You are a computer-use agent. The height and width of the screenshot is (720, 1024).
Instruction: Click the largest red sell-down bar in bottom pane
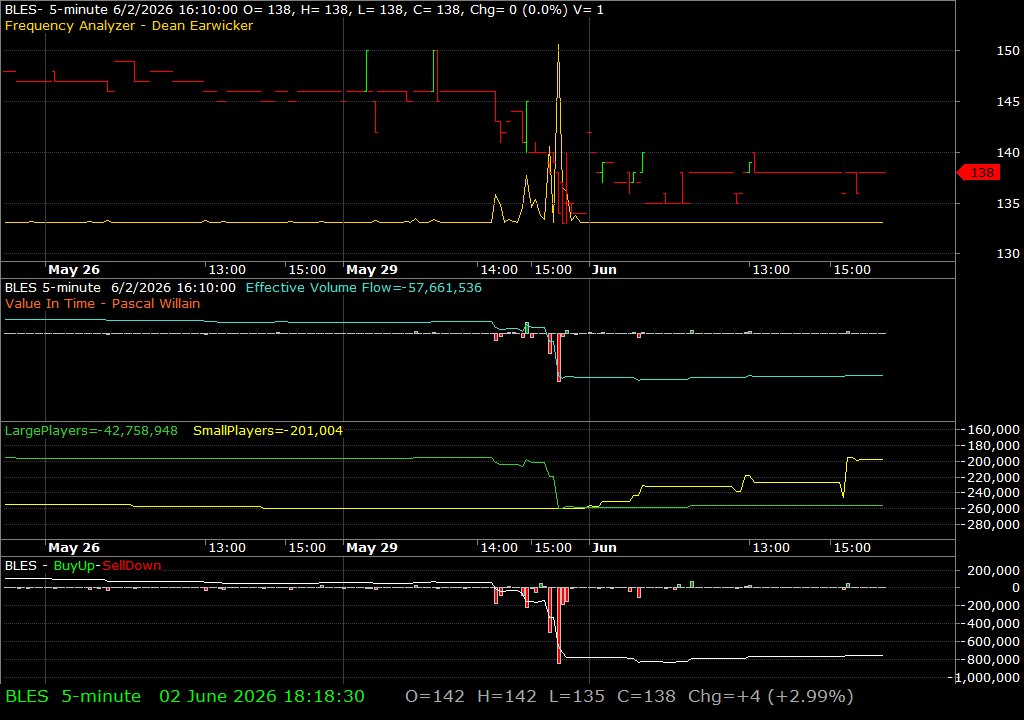(559, 625)
